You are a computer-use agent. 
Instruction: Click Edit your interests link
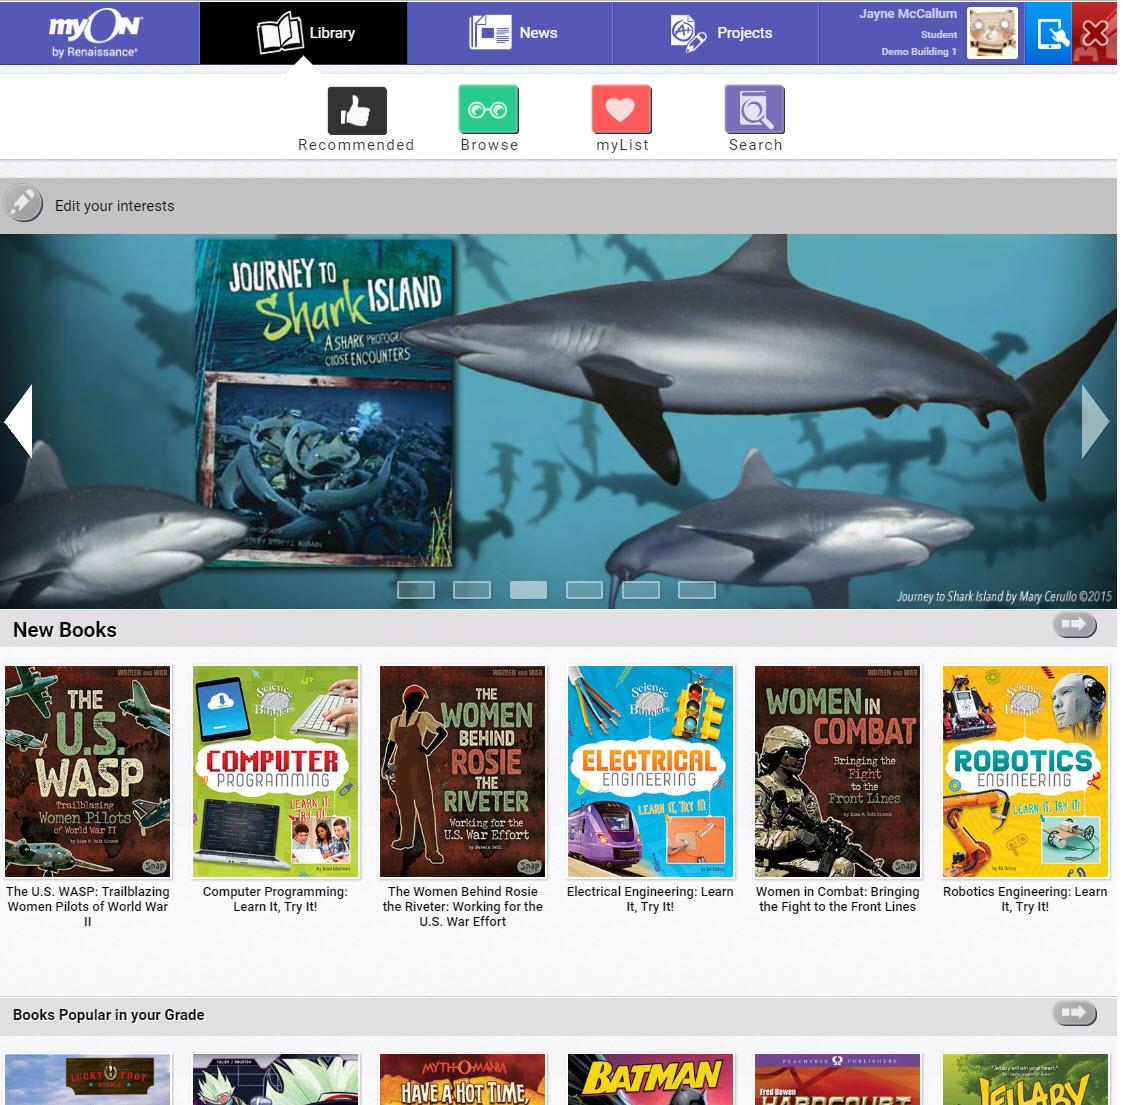[115, 206]
